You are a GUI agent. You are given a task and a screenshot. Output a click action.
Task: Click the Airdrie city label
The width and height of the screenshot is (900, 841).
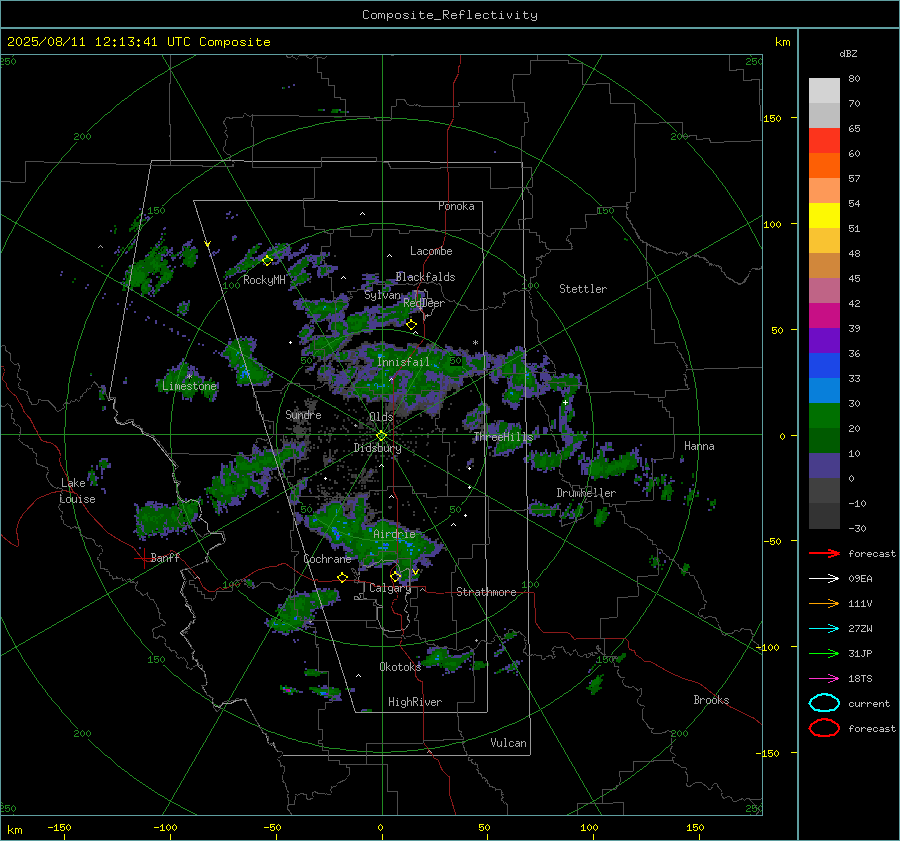pyautogui.click(x=394, y=534)
